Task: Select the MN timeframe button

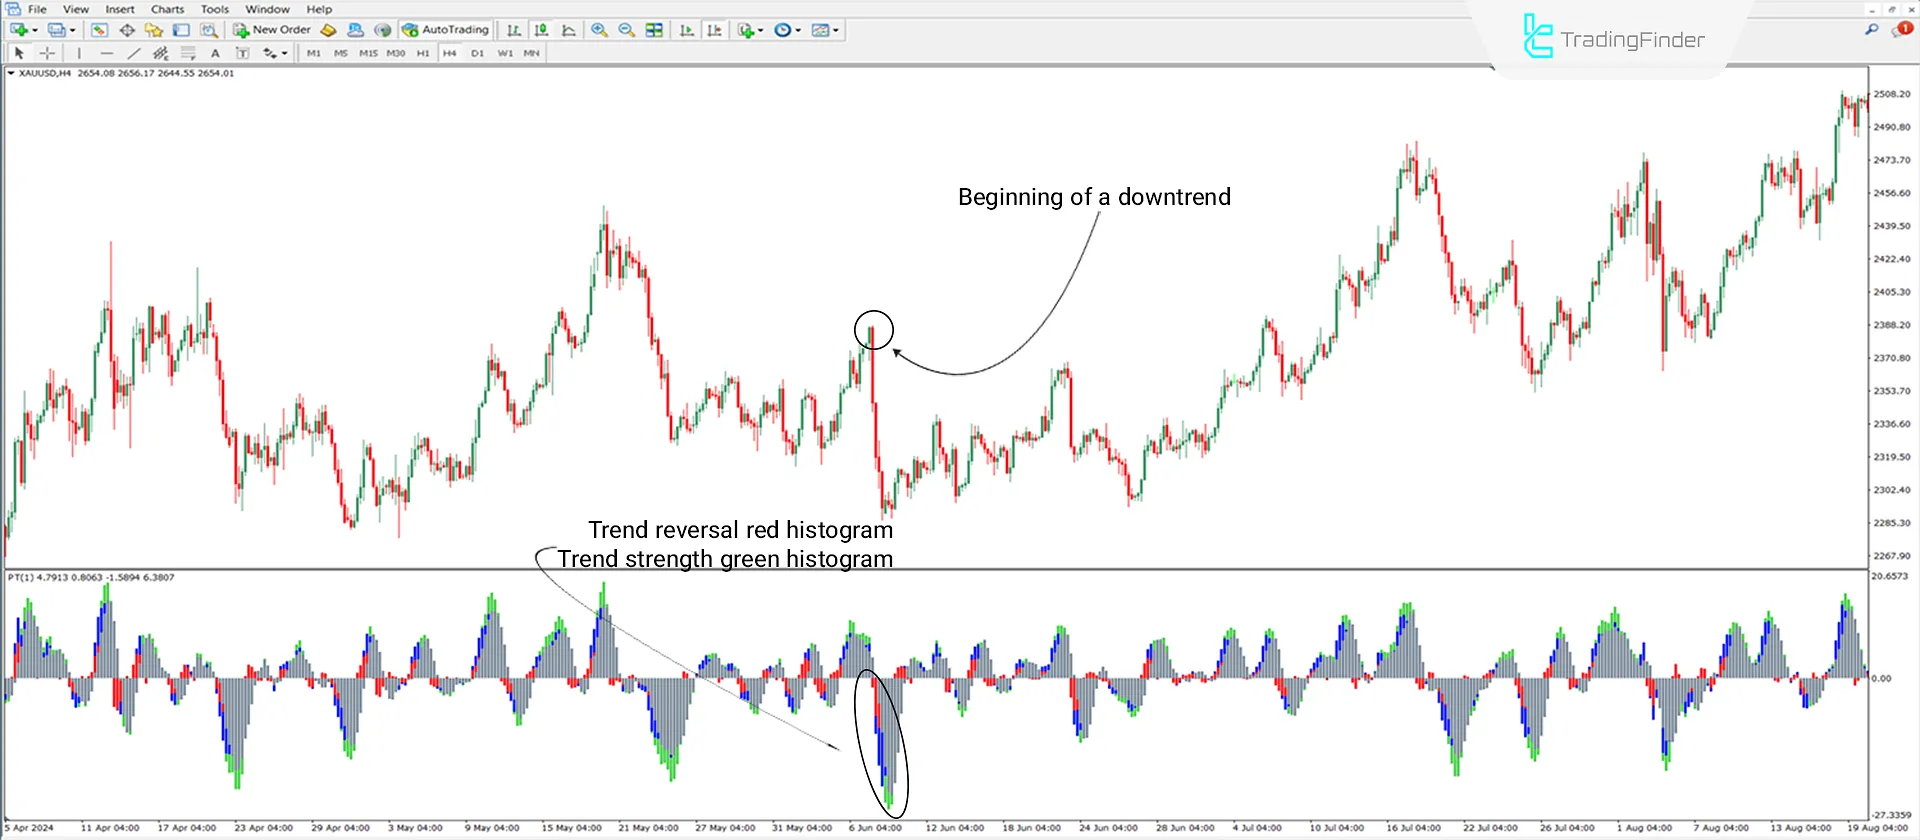Action: [531, 53]
